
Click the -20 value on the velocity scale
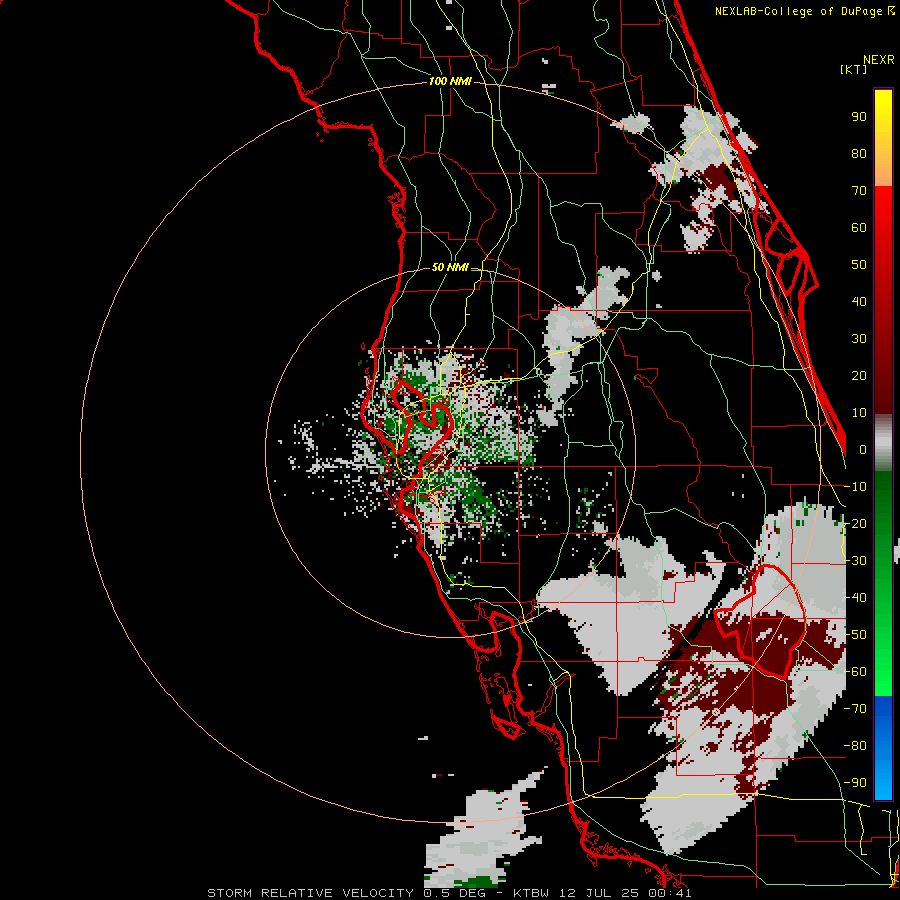pyautogui.click(x=855, y=524)
